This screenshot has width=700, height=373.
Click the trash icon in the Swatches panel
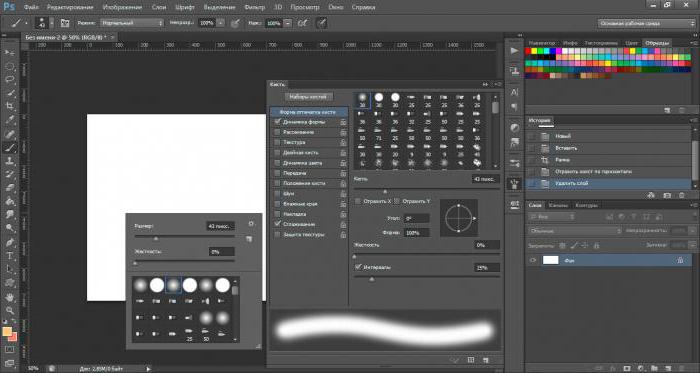[x=682, y=110]
